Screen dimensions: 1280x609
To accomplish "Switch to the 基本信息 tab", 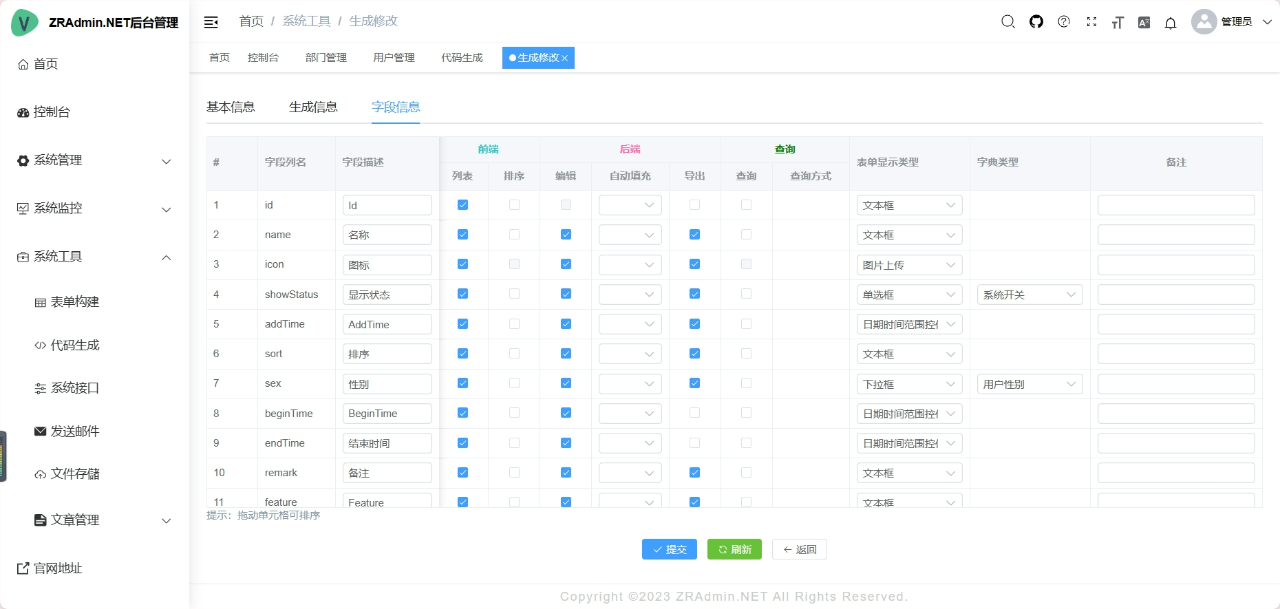I will 231,106.
